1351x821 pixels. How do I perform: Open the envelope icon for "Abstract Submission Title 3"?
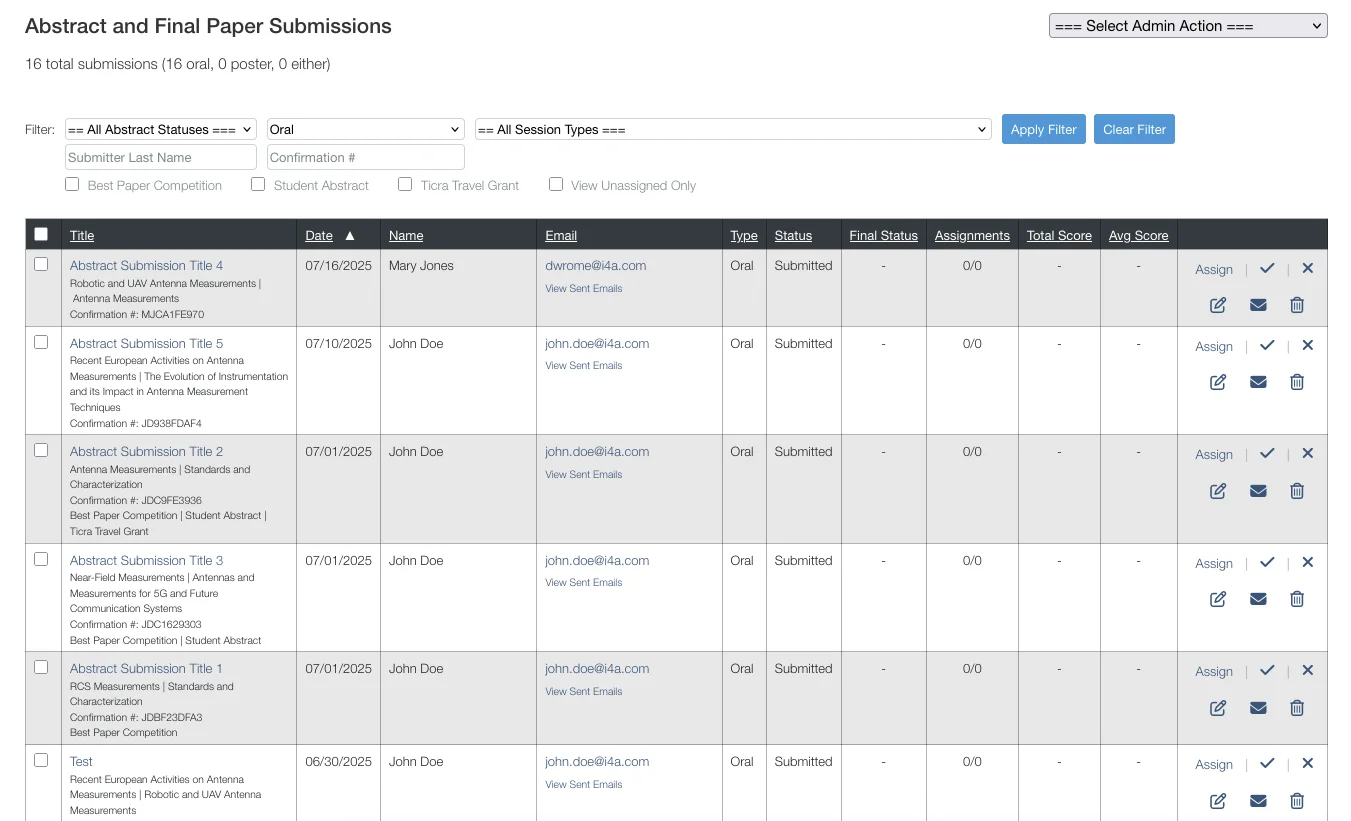[1258, 599]
